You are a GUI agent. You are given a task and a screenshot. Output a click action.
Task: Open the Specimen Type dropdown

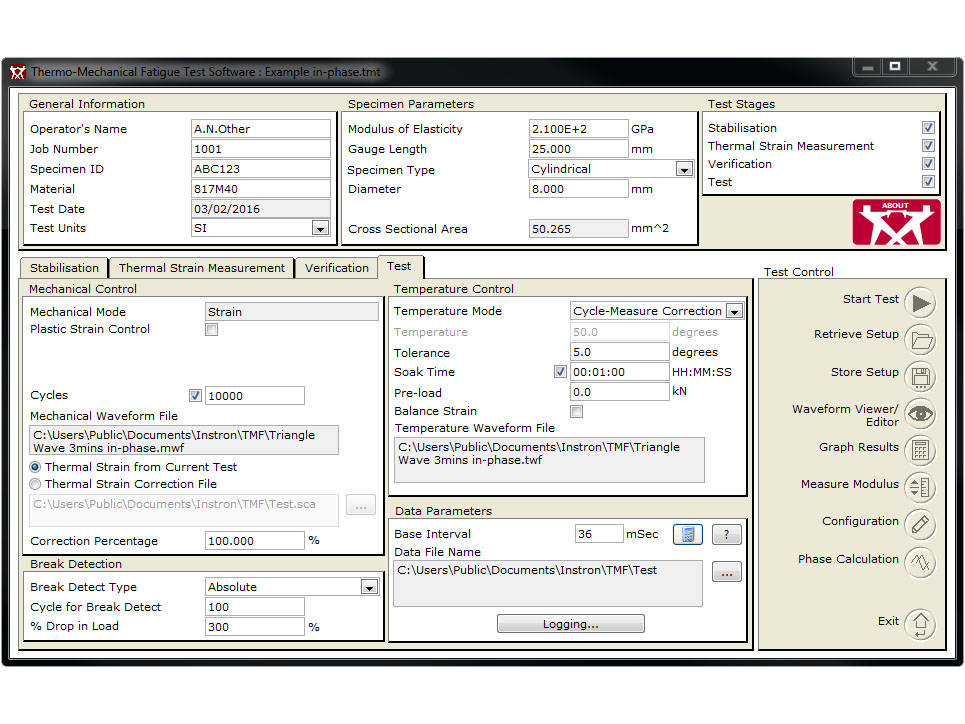684,170
